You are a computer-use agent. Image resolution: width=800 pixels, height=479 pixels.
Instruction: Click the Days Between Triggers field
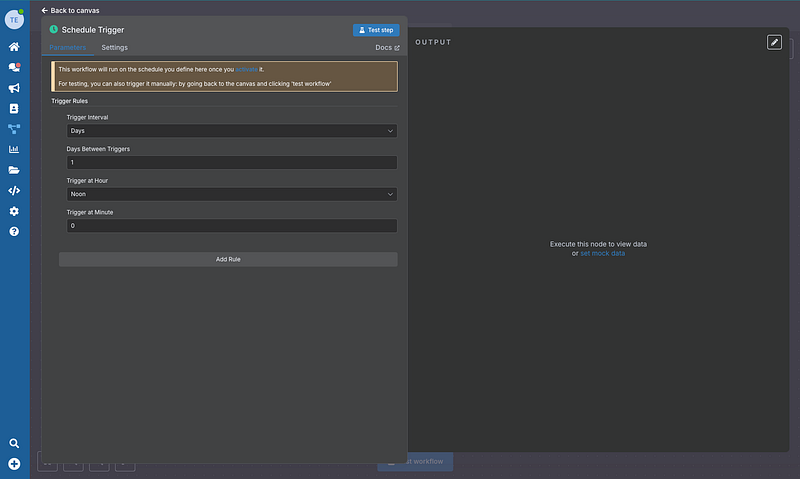pos(231,162)
